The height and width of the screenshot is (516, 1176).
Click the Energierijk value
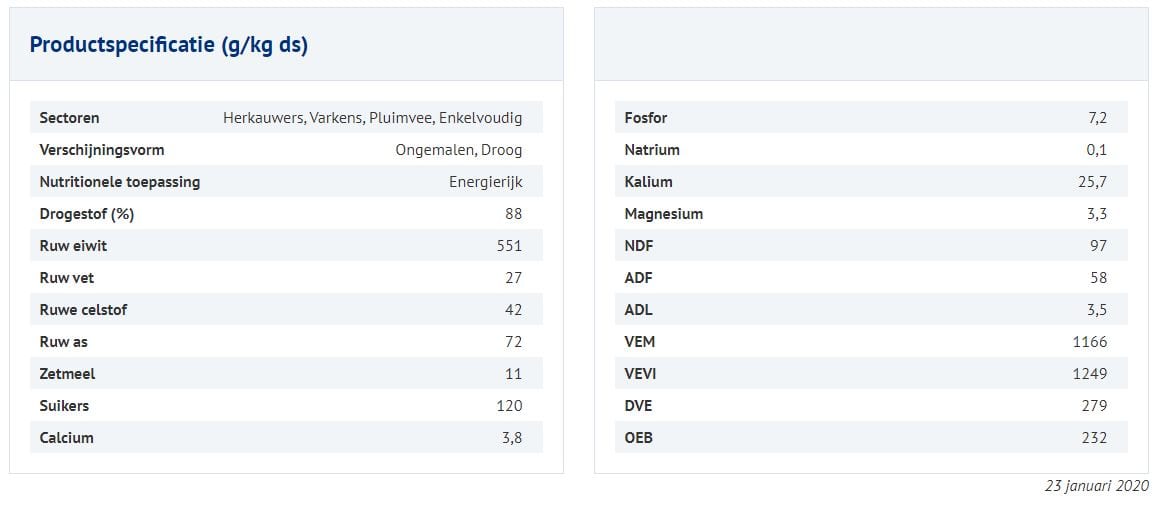[x=485, y=182]
